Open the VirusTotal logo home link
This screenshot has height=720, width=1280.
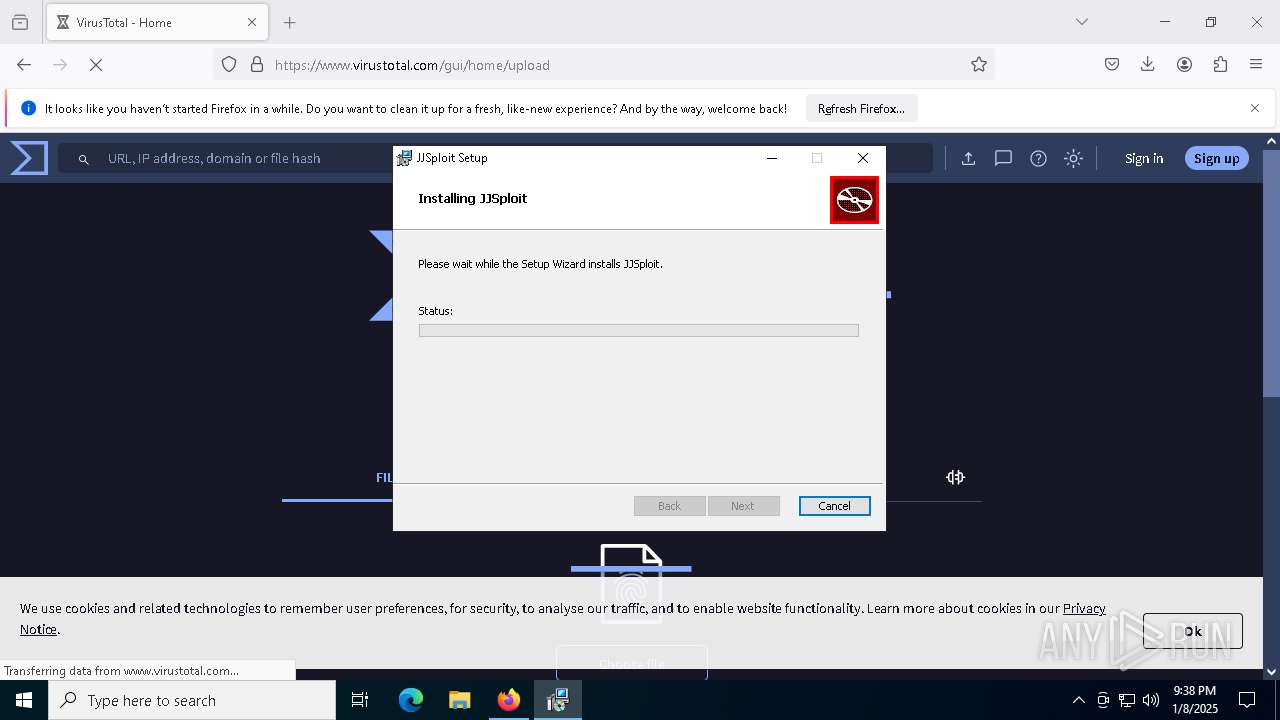29,158
